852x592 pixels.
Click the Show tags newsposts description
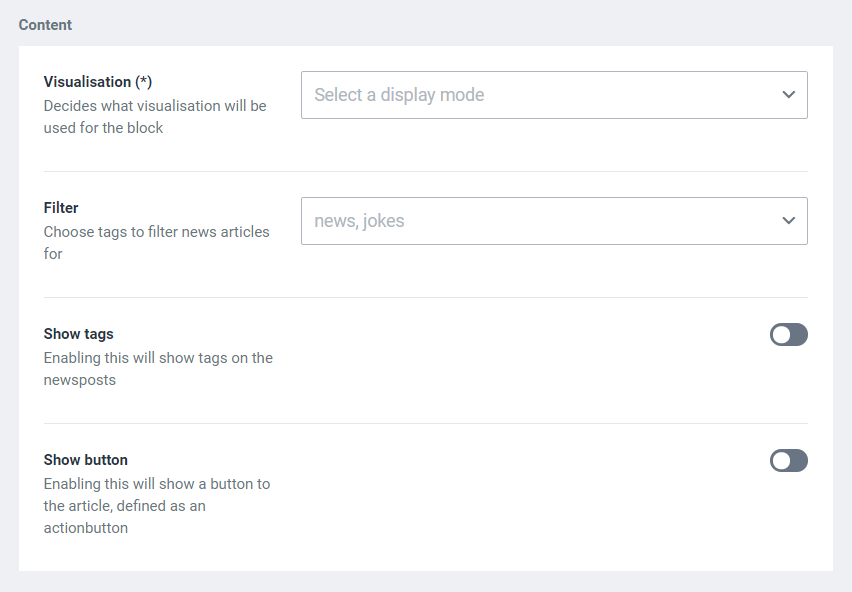click(x=158, y=368)
